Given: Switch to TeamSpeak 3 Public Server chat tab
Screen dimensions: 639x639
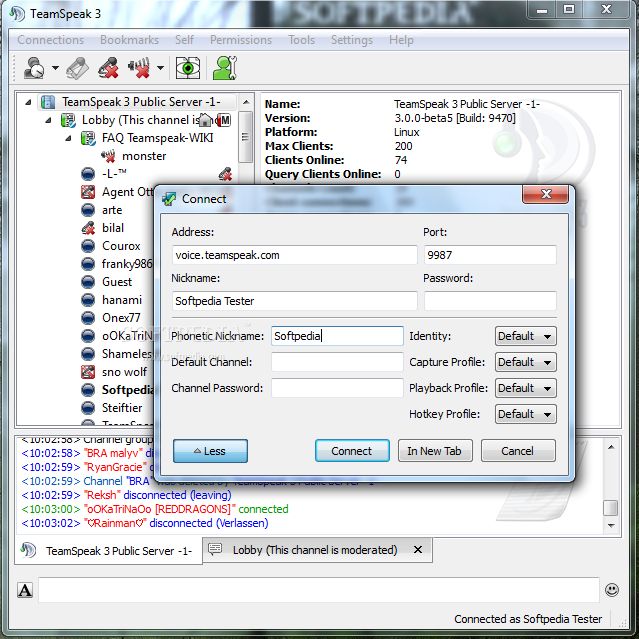Looking at the screenshot, I should pos(108,551).
